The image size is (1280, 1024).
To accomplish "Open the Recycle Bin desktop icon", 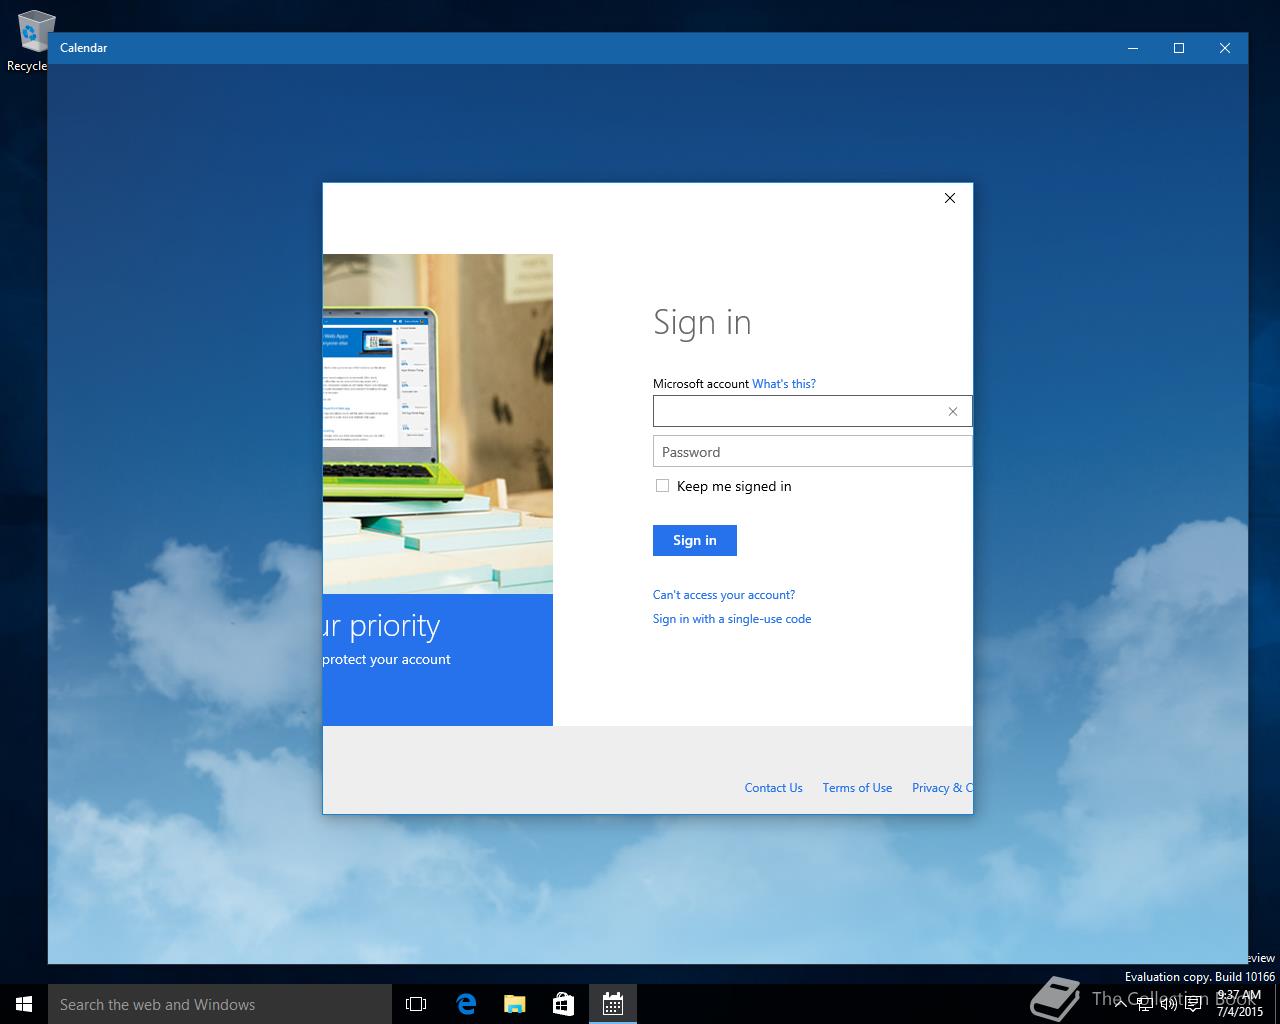I will click(30, 41).
